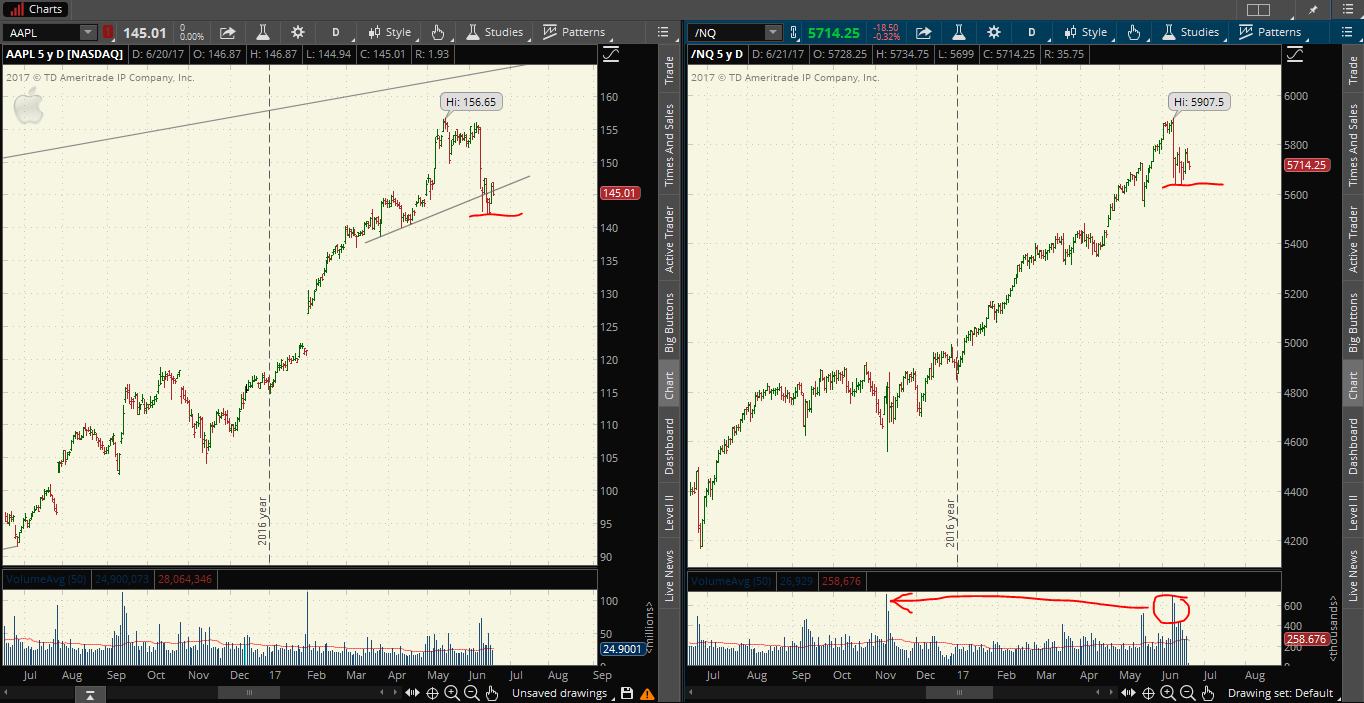
Task: Zoom in on the AAPL chart
Action: (451, 693)
